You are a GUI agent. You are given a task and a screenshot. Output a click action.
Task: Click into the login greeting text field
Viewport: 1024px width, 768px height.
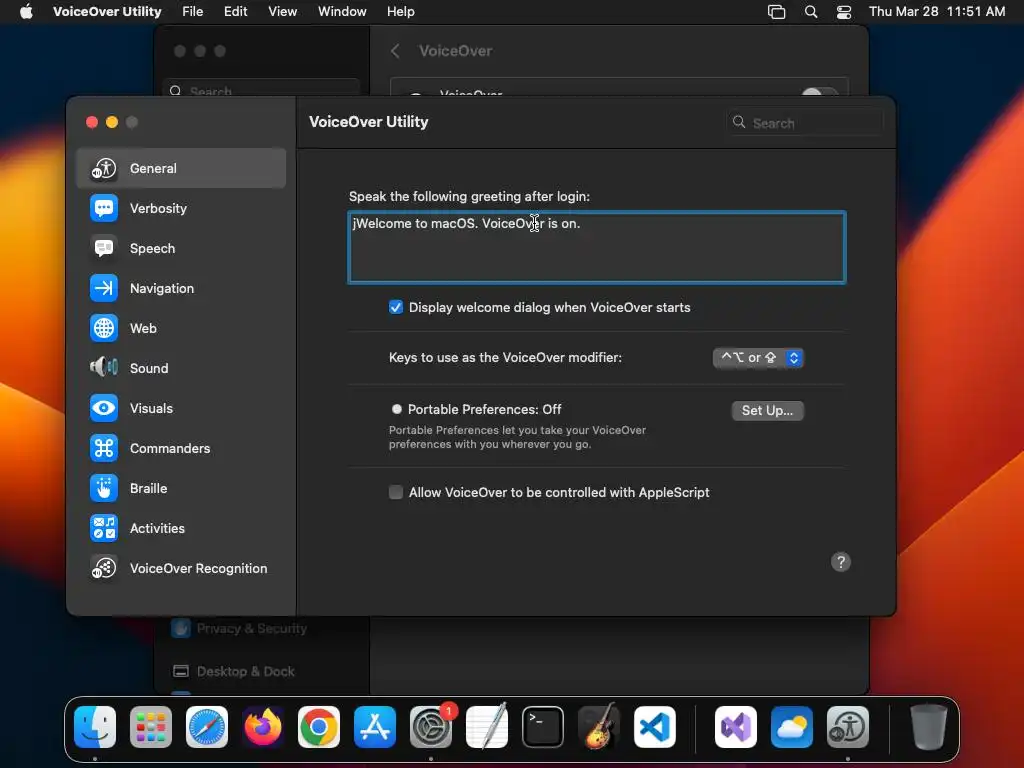(x=597, y=247)
